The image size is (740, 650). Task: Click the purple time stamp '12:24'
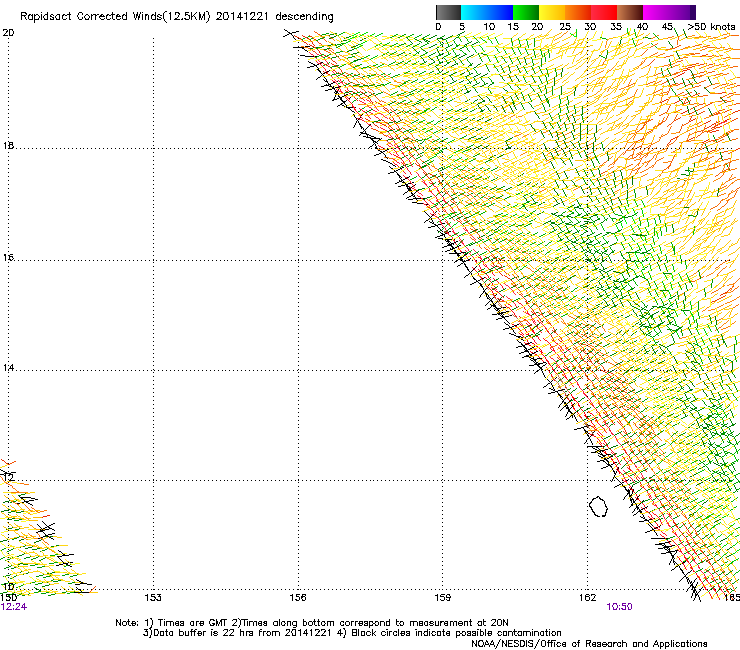[x=14, y=607]
